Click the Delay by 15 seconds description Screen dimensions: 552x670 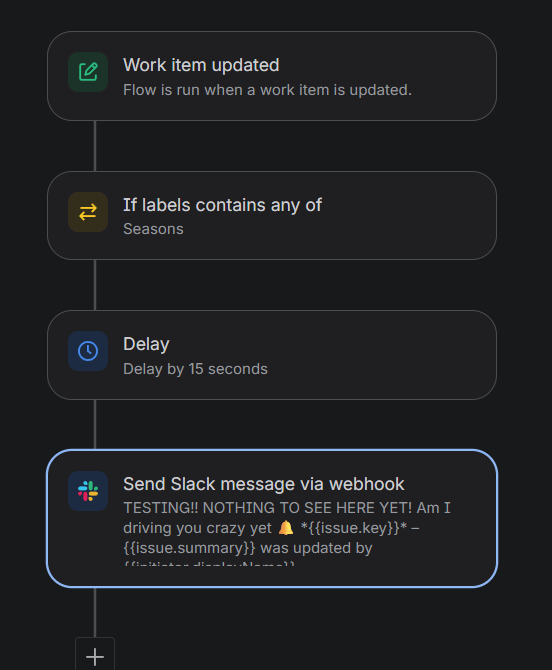pyautogui.click(x=195, y=369)
